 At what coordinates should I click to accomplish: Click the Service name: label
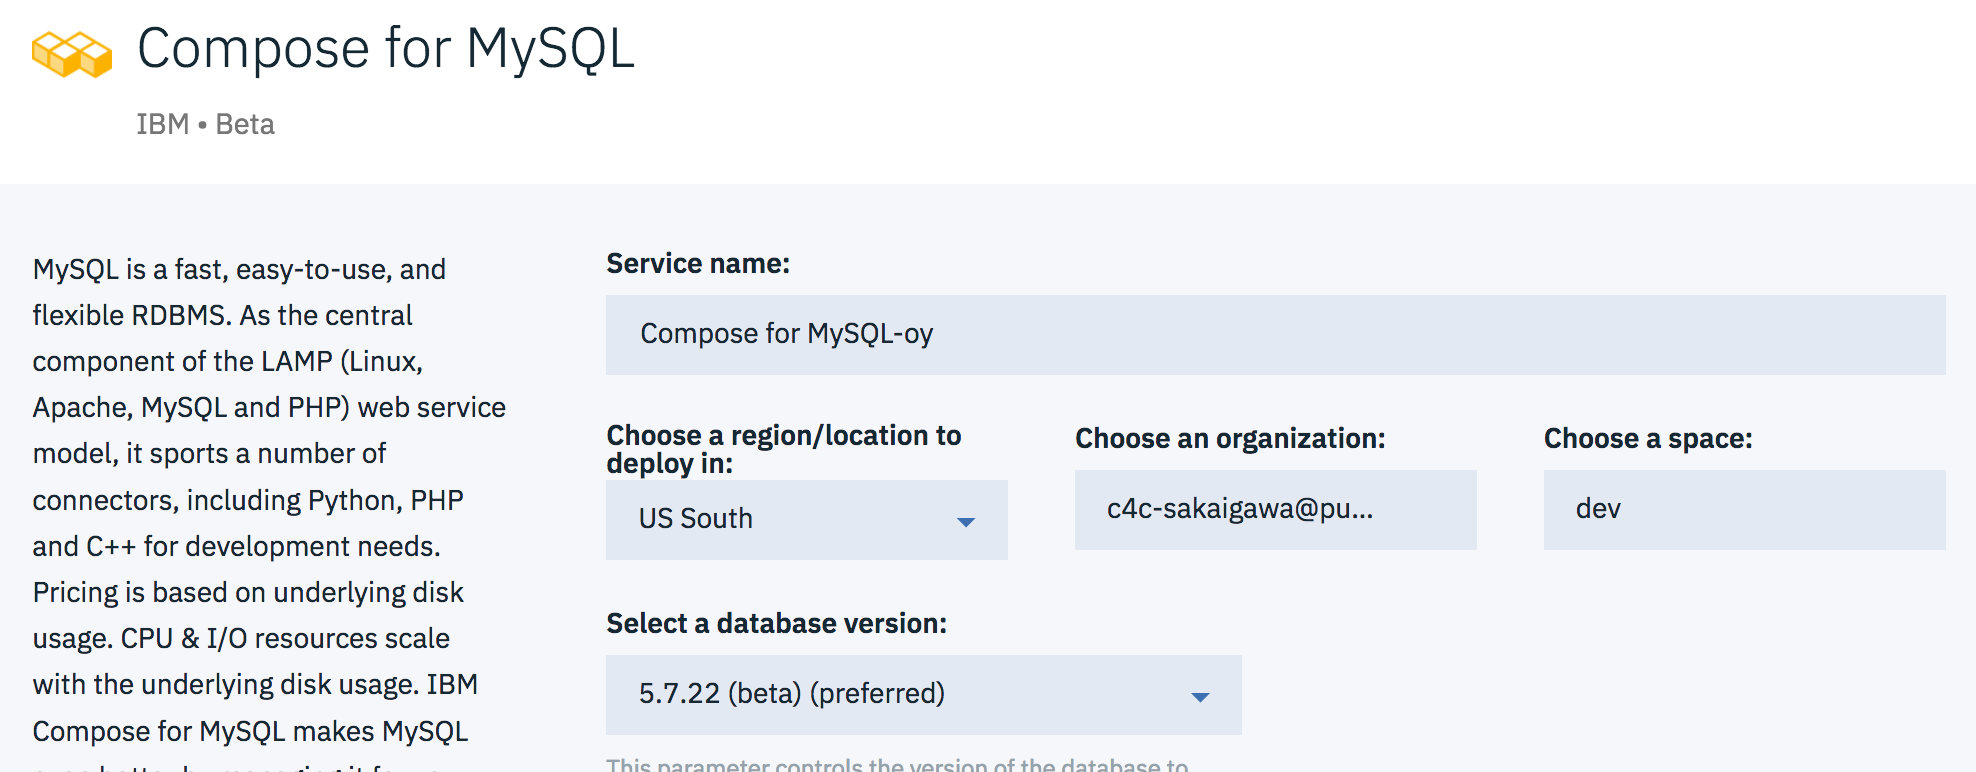pyautogui.click(x=698, y=263)
